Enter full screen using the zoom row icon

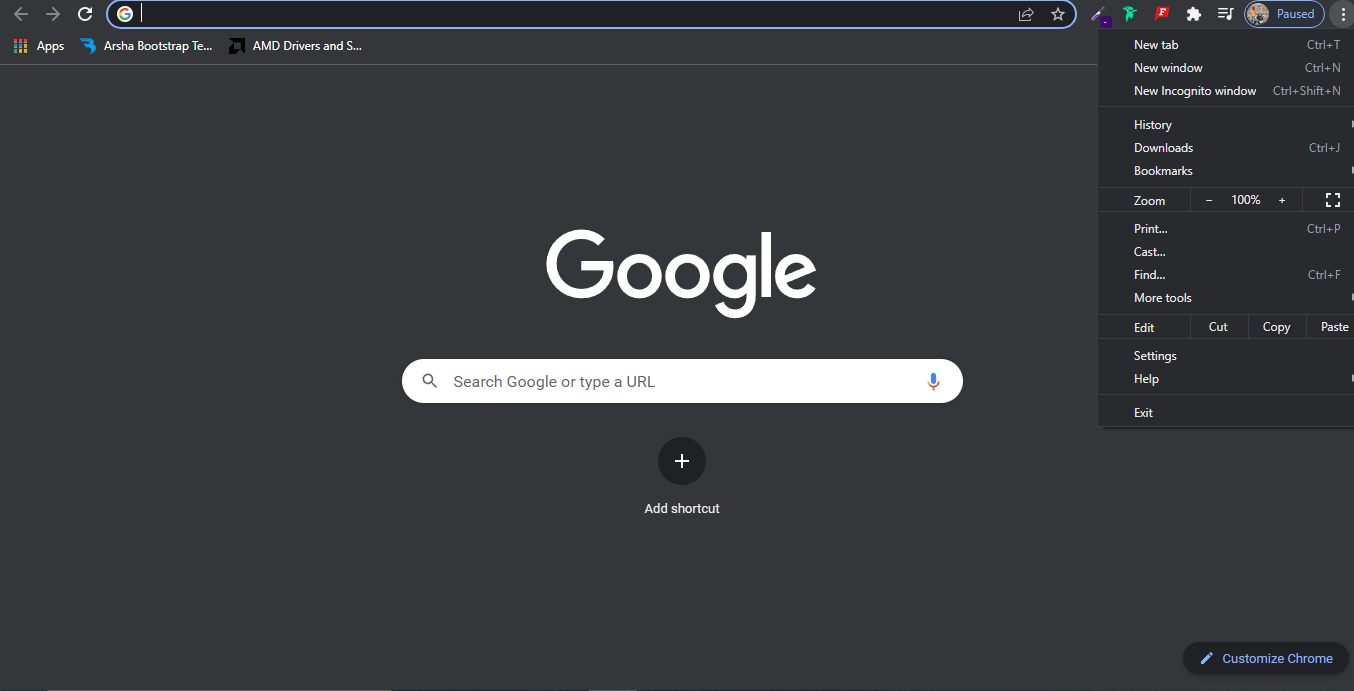(x=1332, y=200)
